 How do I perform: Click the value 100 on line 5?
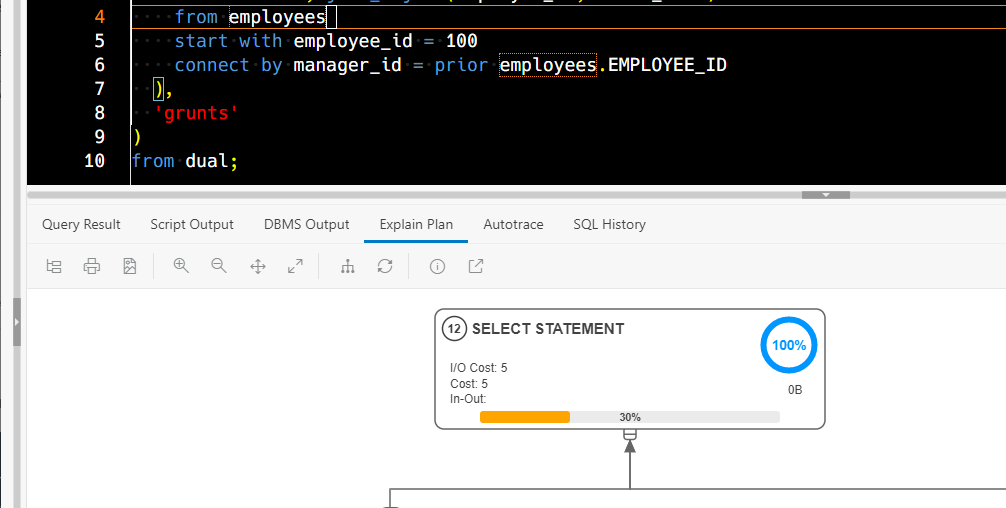[461, 41]
